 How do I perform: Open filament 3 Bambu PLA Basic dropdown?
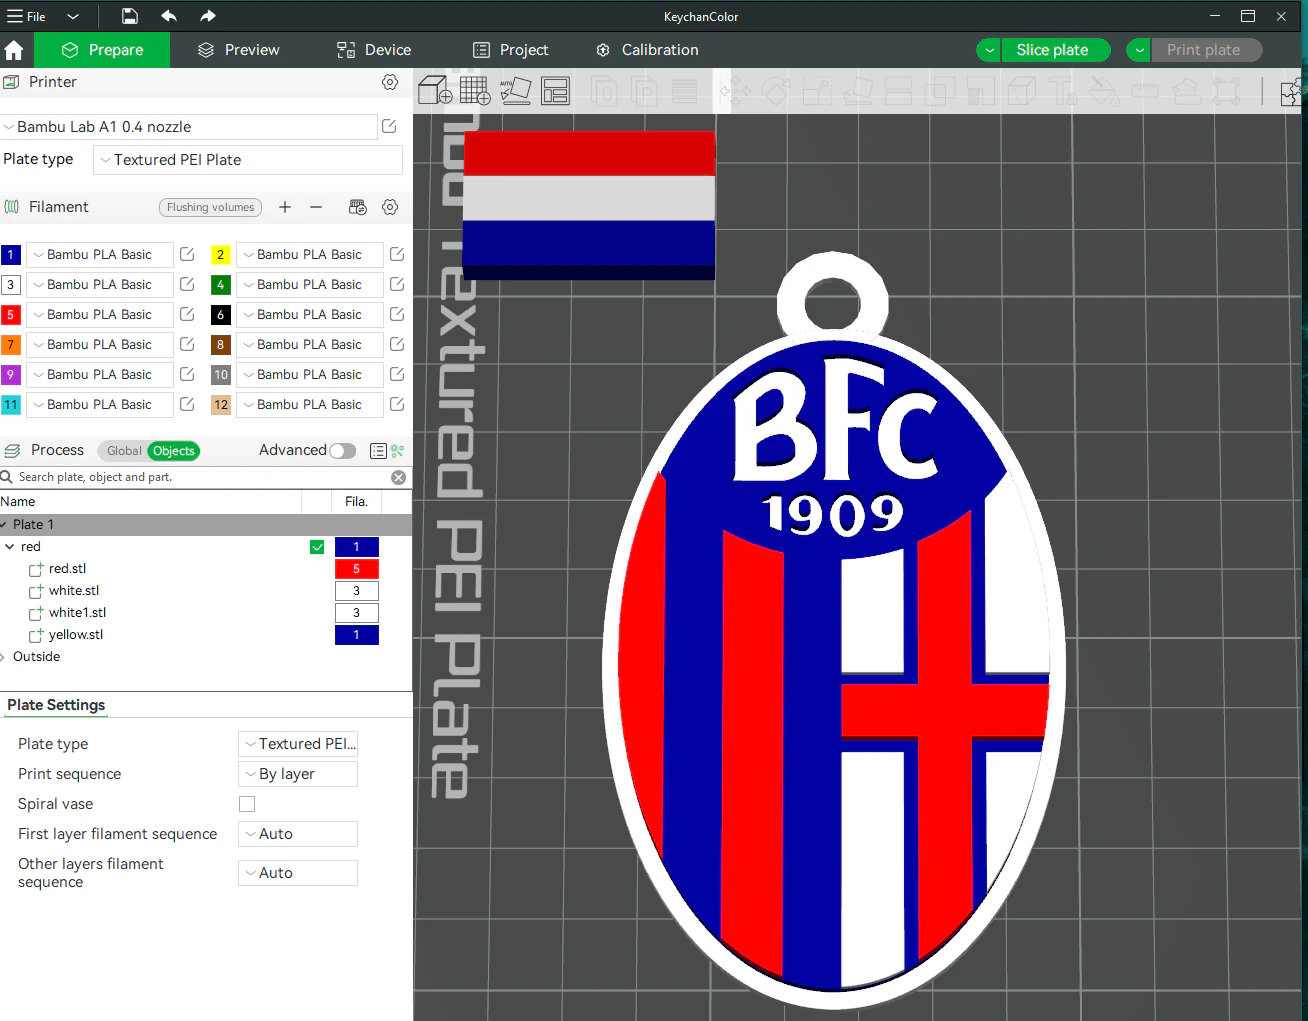[x=99, y=284]
